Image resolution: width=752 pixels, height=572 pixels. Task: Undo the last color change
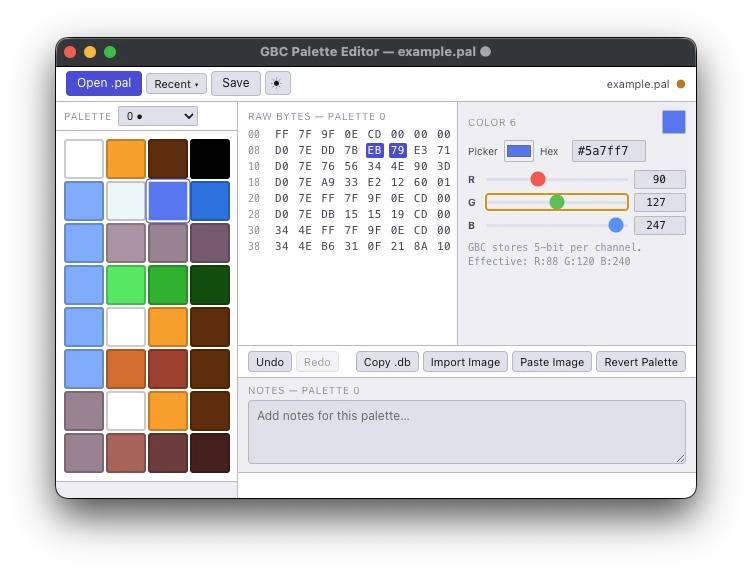pyautogui.click(x=270, y=362)
